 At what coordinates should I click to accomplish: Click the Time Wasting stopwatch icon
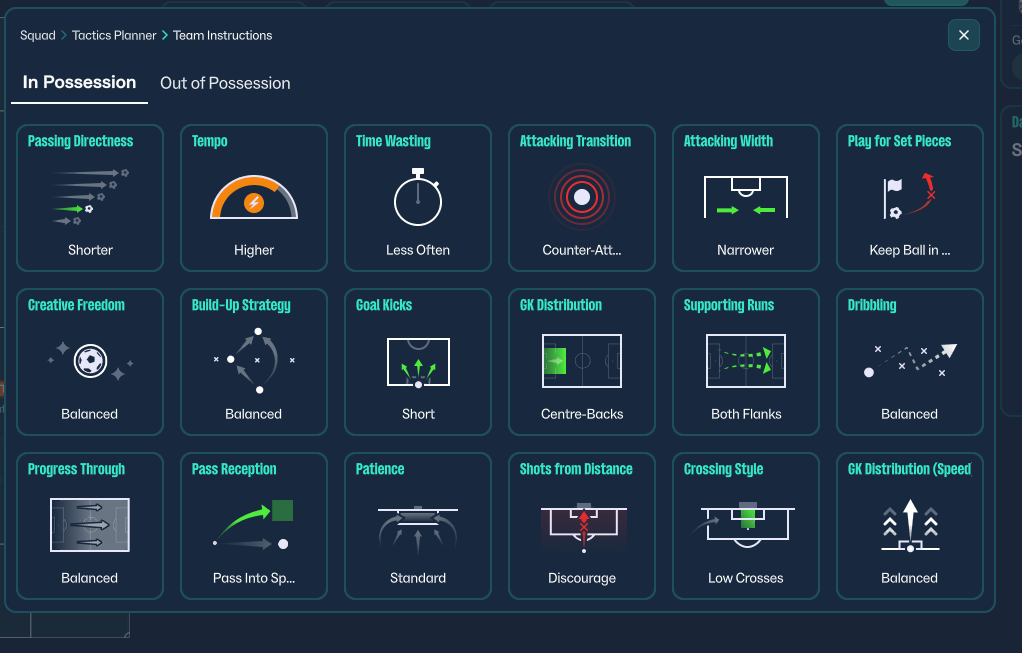[x=418, y=198]
